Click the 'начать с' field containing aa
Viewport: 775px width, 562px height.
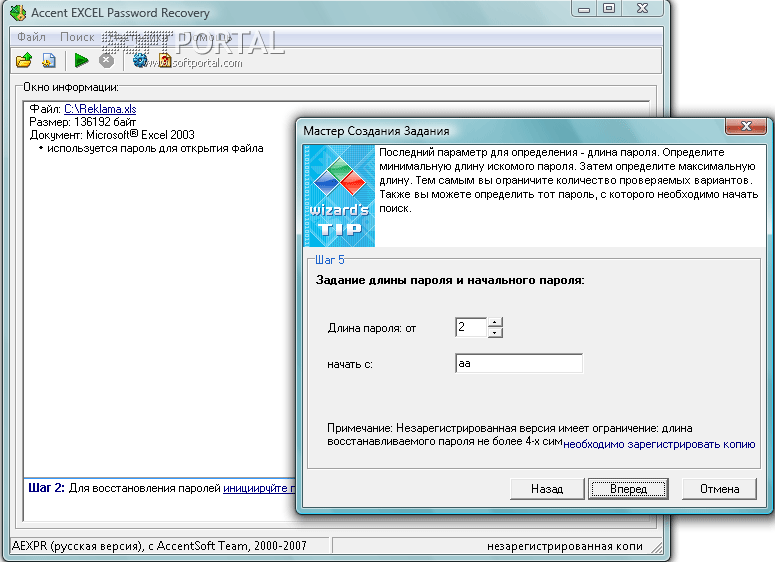(518, 363)
